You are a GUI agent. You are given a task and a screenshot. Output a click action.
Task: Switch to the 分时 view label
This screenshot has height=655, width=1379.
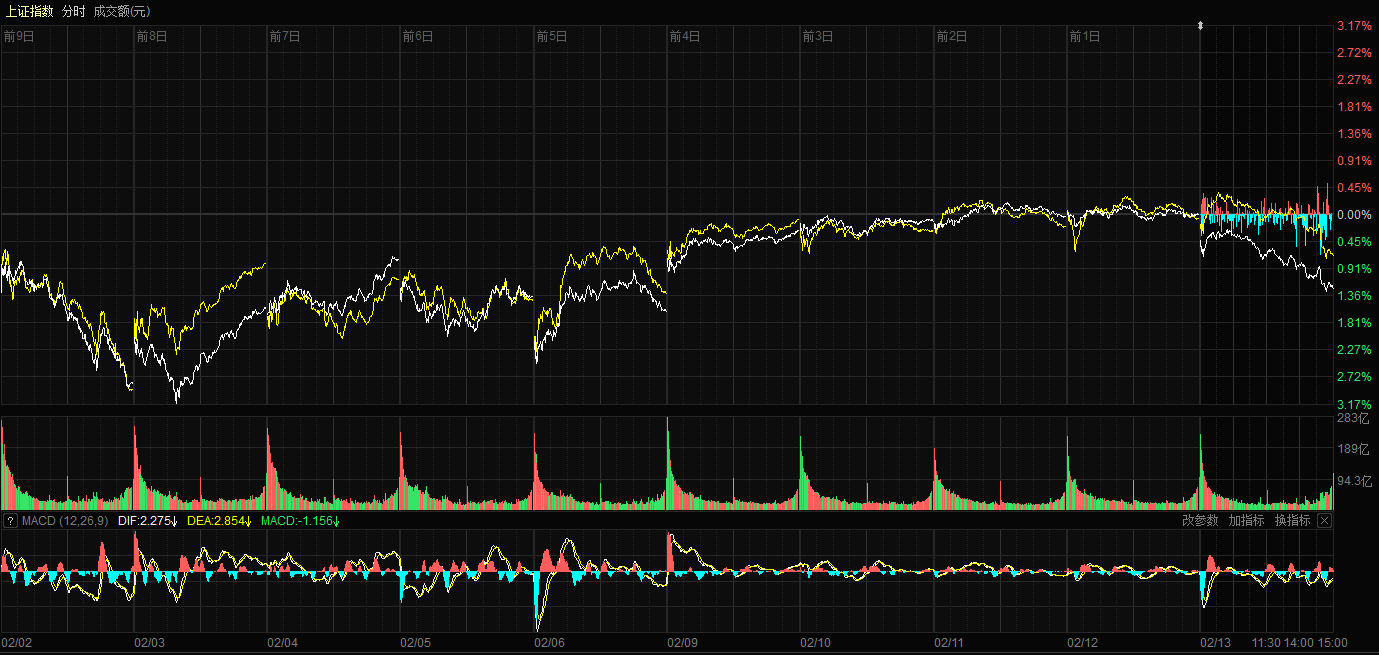73,11
